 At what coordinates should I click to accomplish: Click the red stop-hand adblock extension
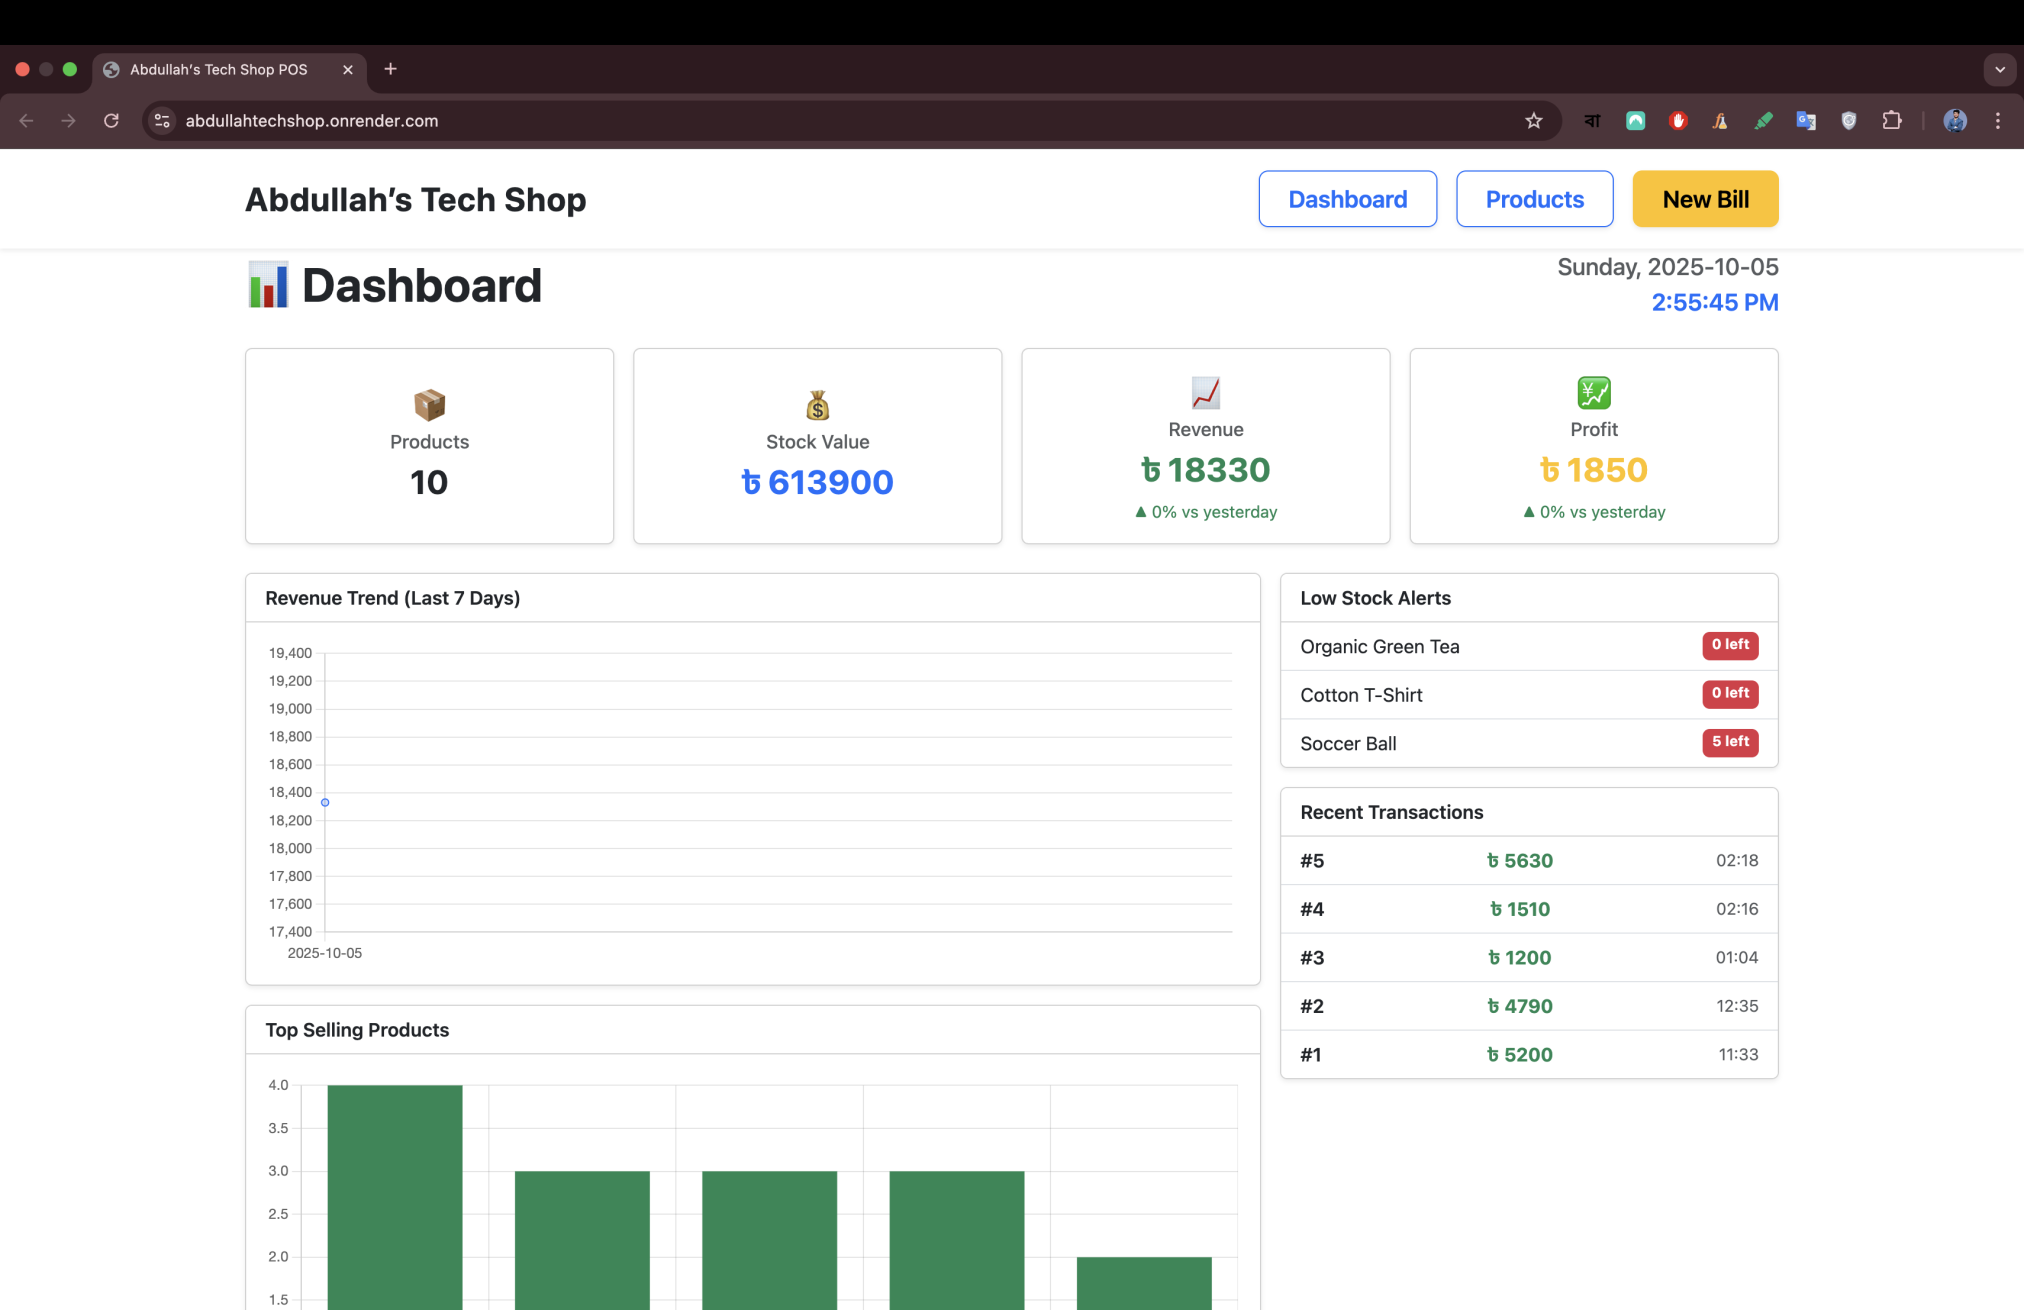click(1678, 121)
